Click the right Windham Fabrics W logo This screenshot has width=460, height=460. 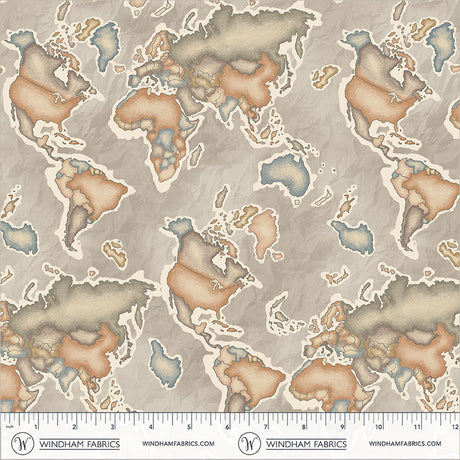point(249,444)
